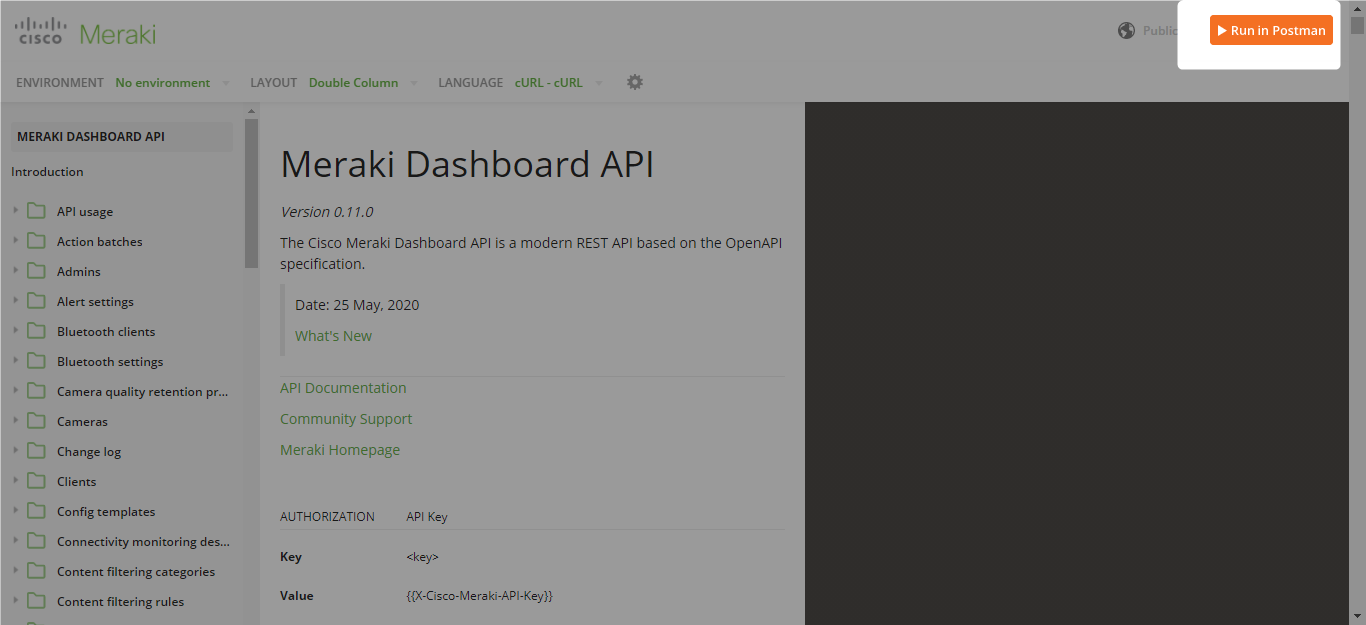1366x625 pixels.
Task: Open the API Documentation link
Action: pyautogui.click(x=343, y=388)
